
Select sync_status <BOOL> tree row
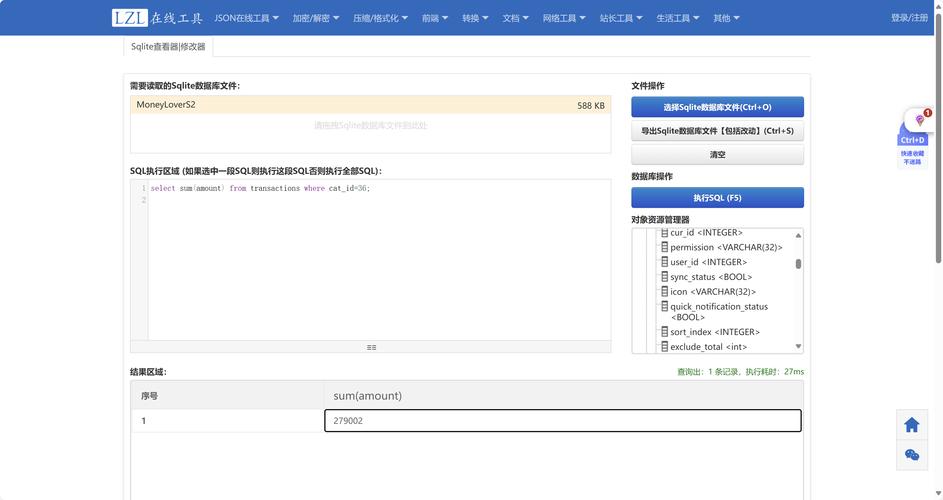coord(711,277)
